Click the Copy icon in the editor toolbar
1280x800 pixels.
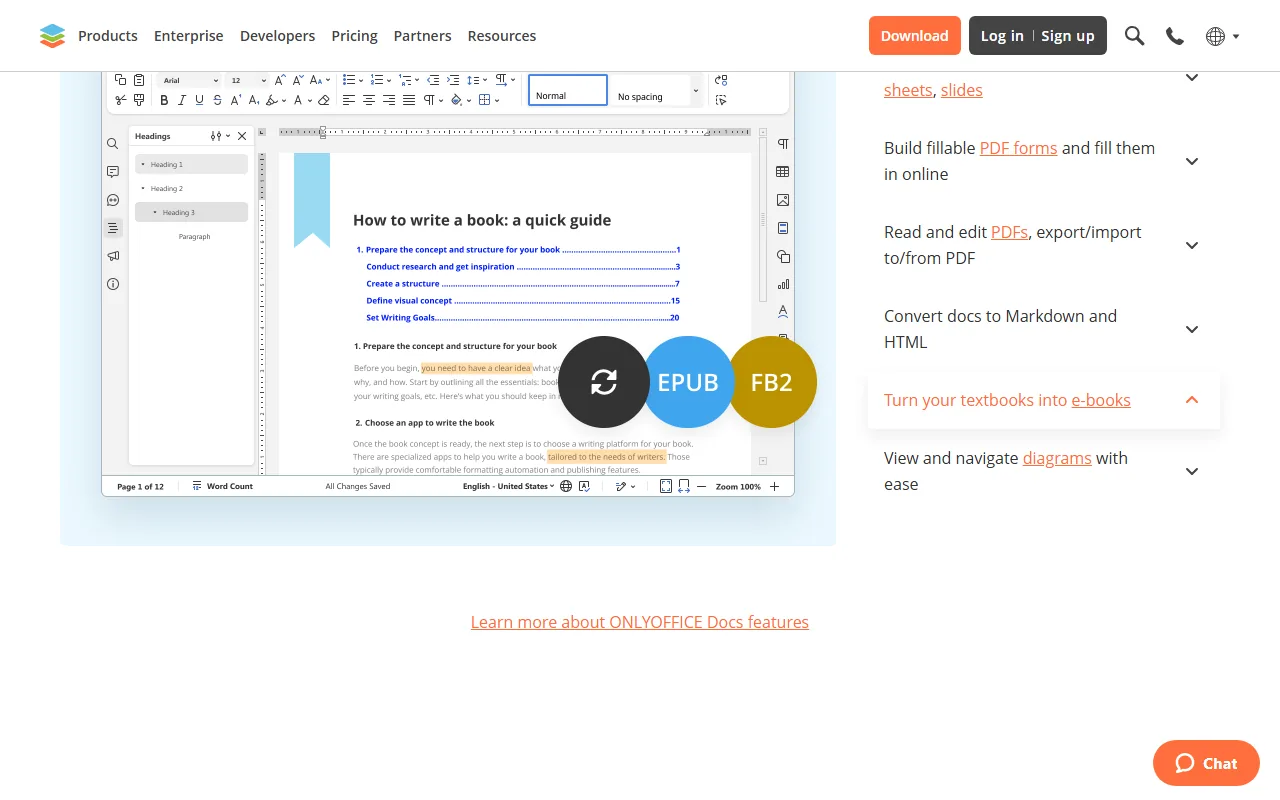pos(120,80)
